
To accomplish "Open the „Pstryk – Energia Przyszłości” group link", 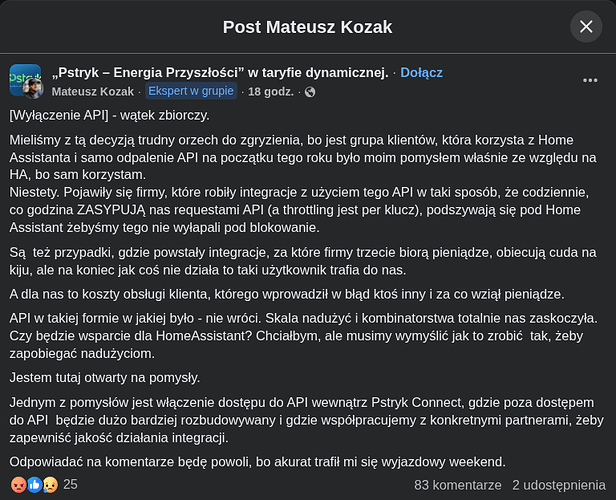I will tap(220, 73).
